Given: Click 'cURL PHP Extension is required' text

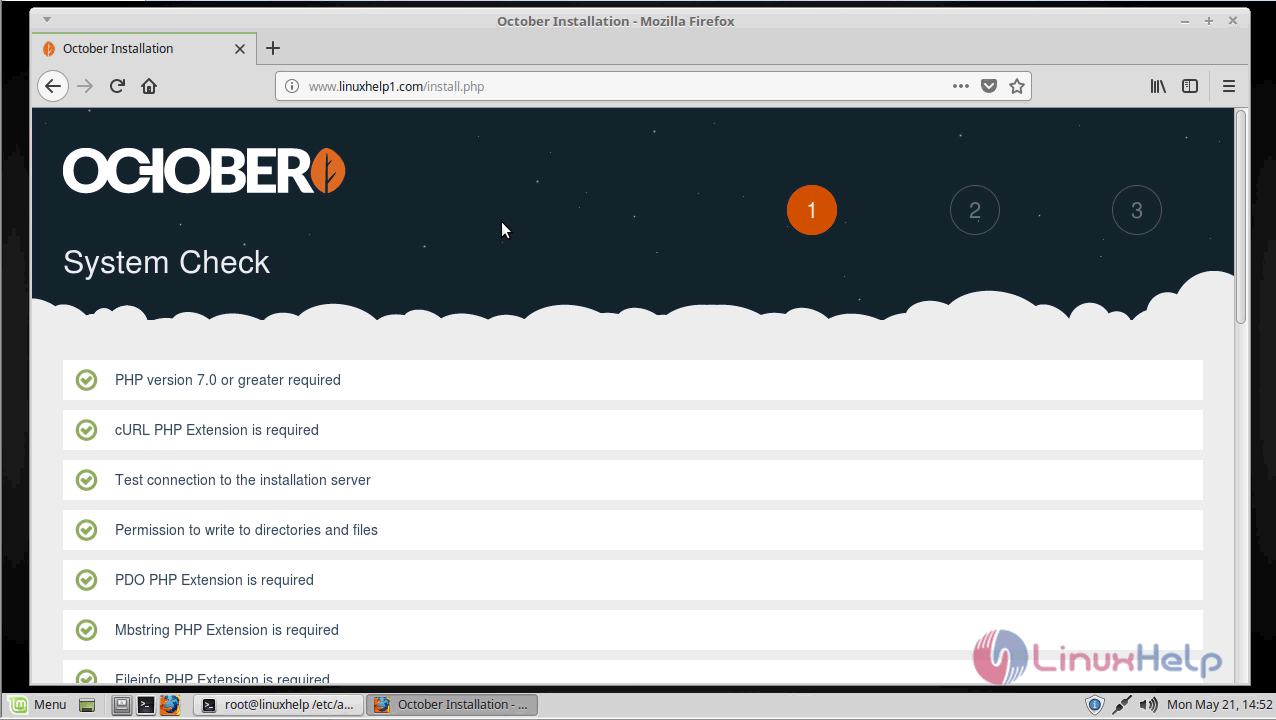Looking at the screenshot, I should tap(217, 430).
